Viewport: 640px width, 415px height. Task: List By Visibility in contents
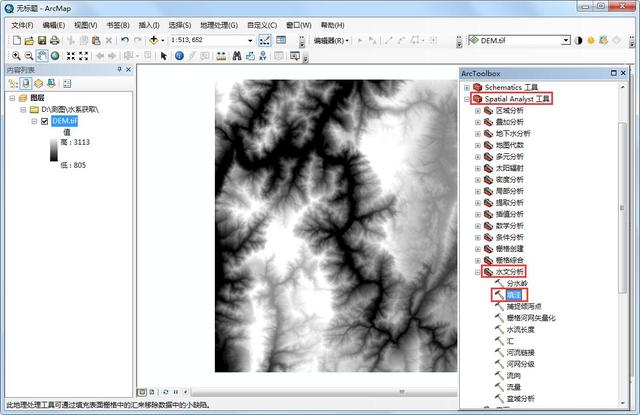tap(38, 84)
